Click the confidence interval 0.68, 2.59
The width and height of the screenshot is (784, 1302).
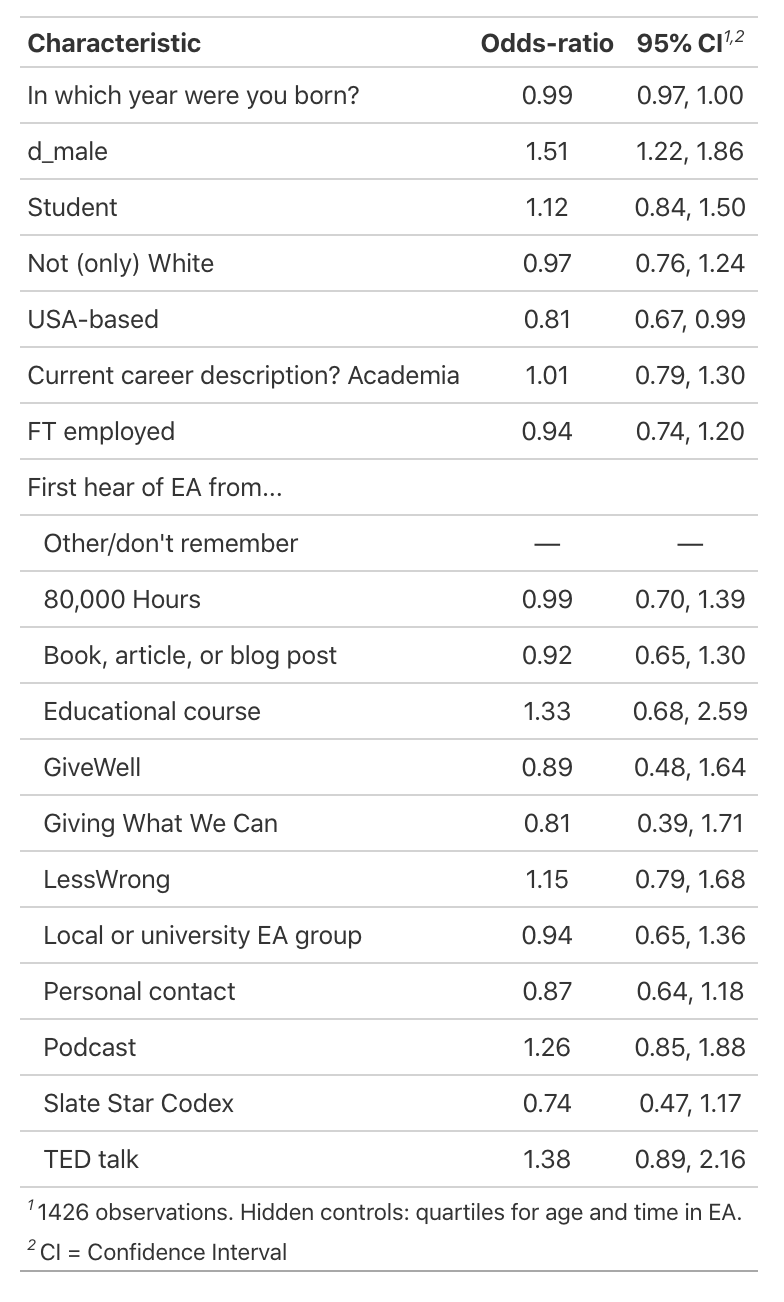point(690,711)
